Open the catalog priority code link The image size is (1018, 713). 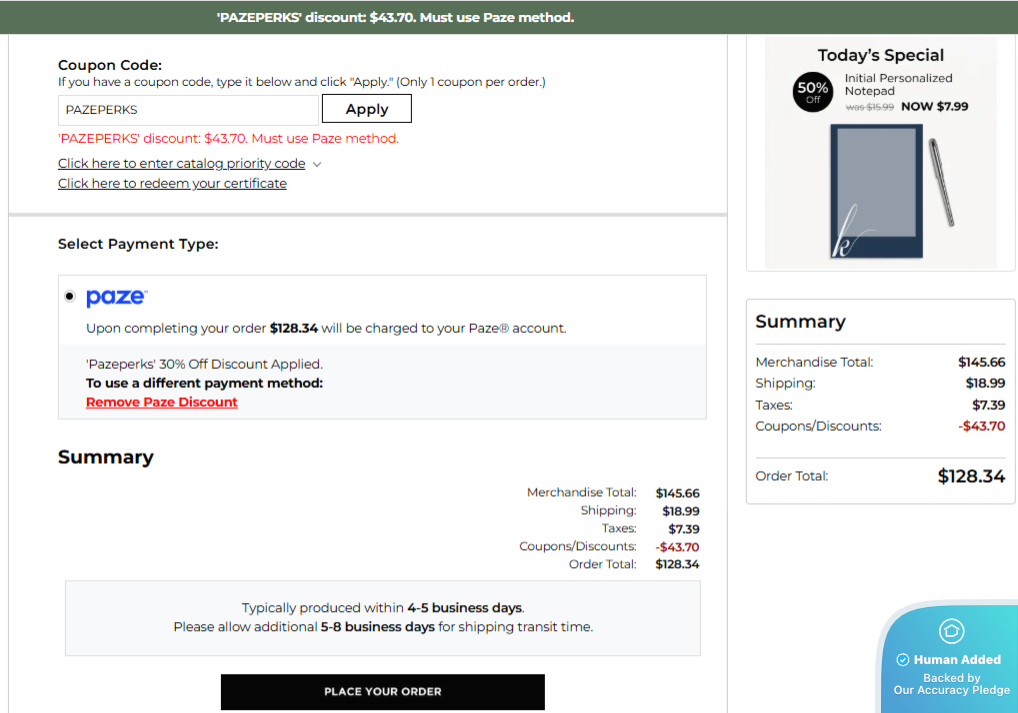point(181,163)
